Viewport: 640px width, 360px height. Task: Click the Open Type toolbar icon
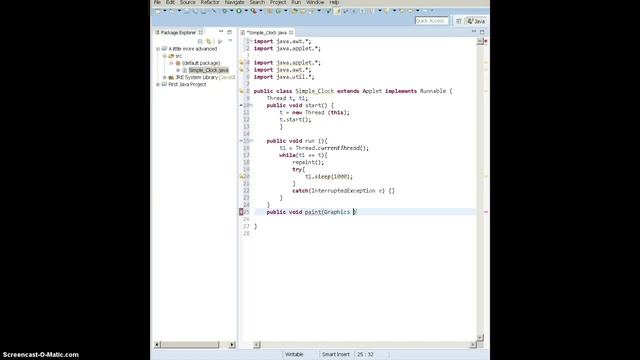click(x=294, y=11)
